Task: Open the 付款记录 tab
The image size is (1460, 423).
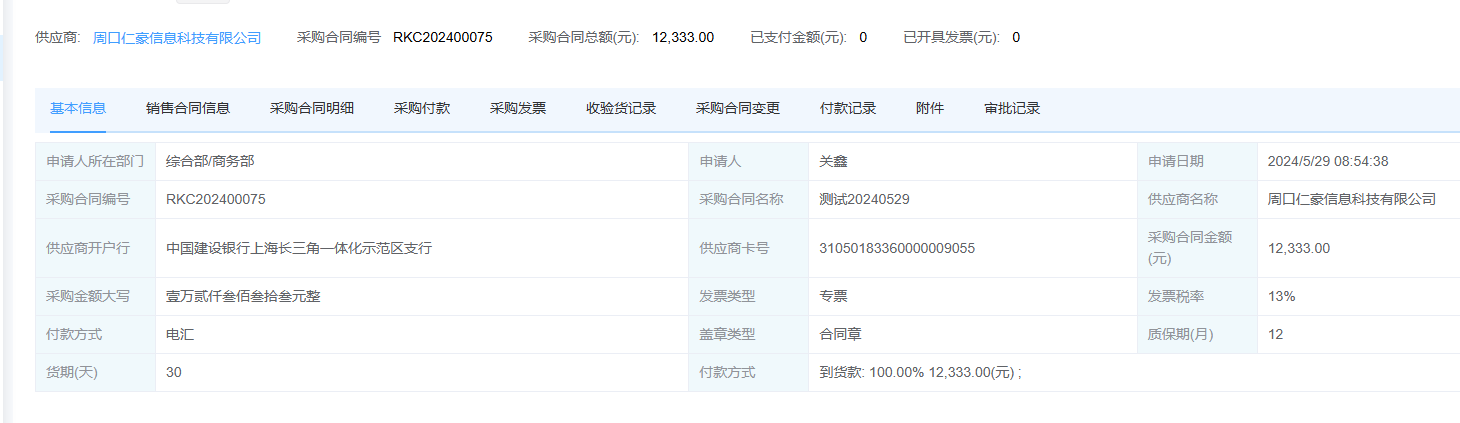Action: coord(847,109)
